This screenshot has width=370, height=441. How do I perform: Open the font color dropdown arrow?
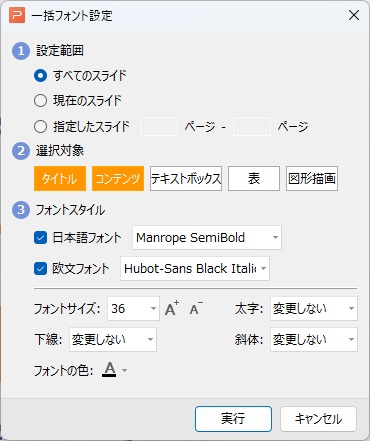click(124, 370)
